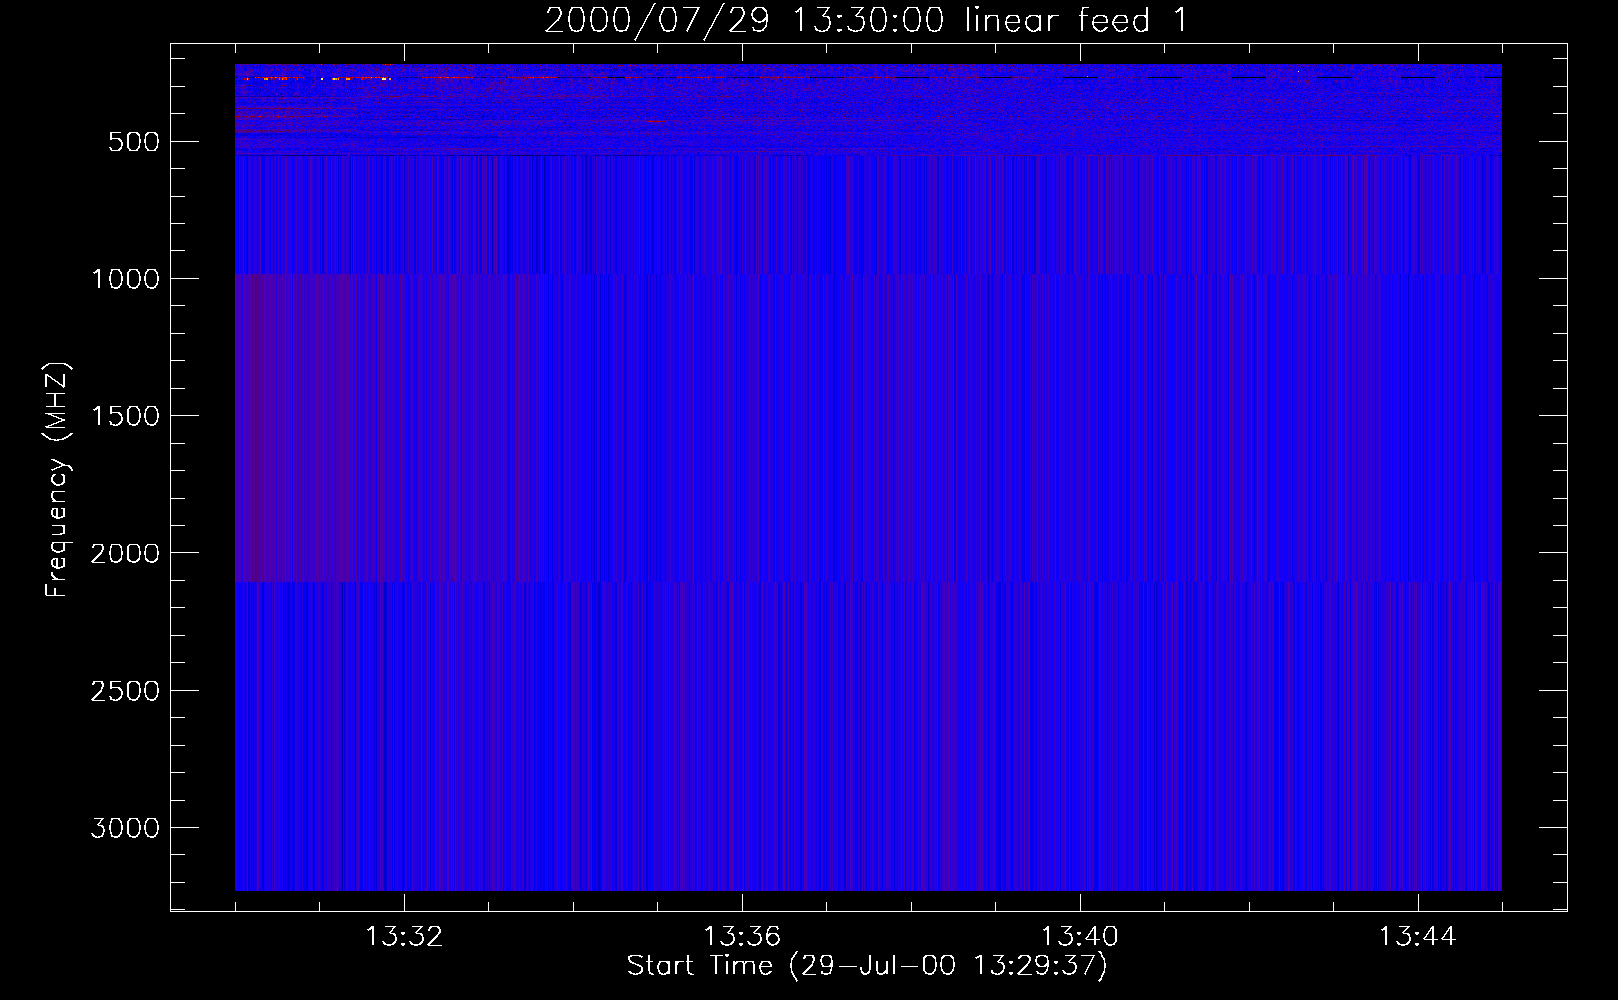The width and height of the screenshot is (1618, 1000).
Task: Select the '1500' frequency axis label
Action: tap(125, 416)
